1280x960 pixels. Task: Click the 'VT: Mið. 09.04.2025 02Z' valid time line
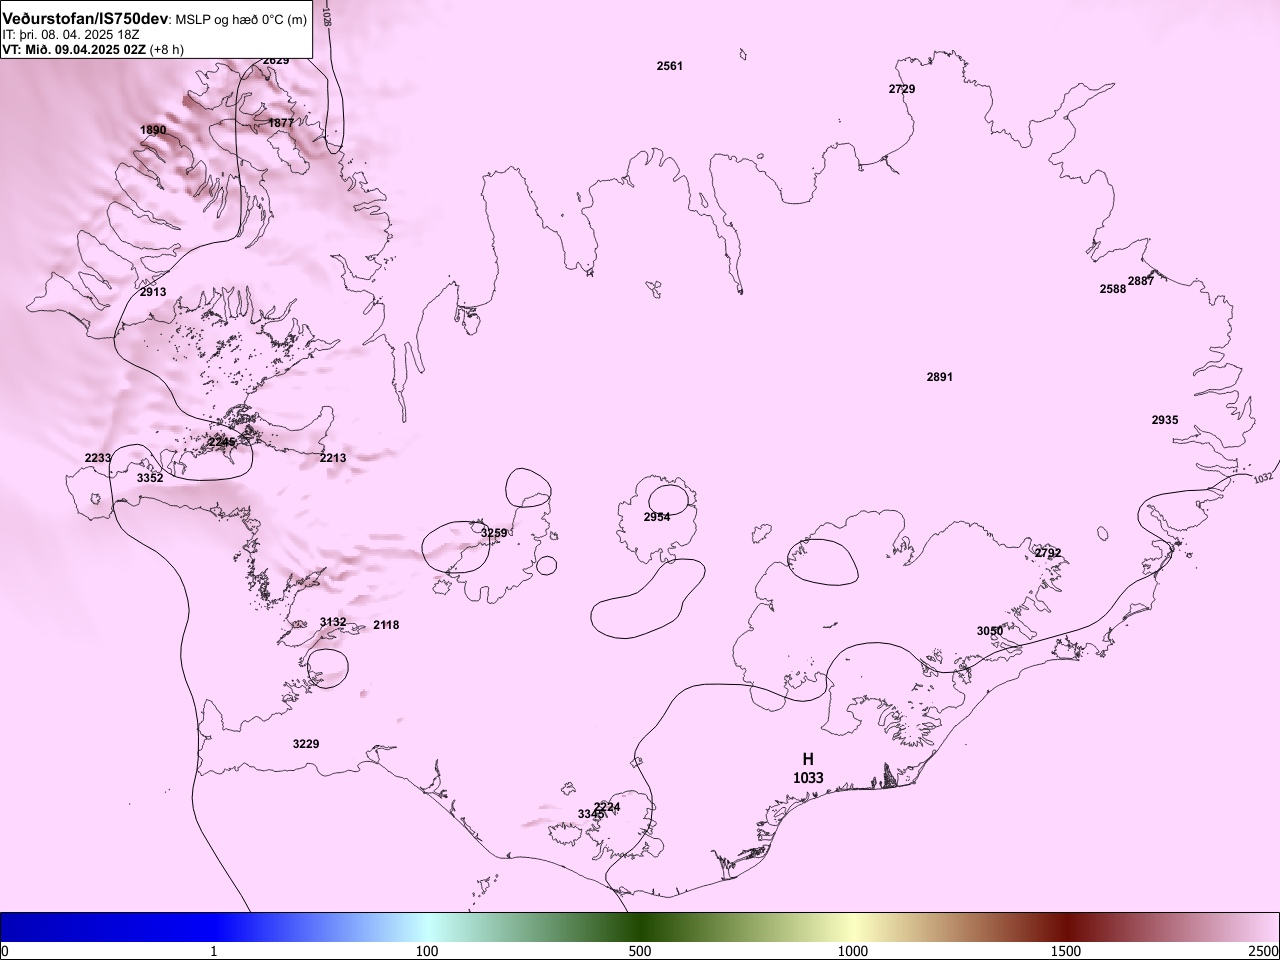click(74, 49)
